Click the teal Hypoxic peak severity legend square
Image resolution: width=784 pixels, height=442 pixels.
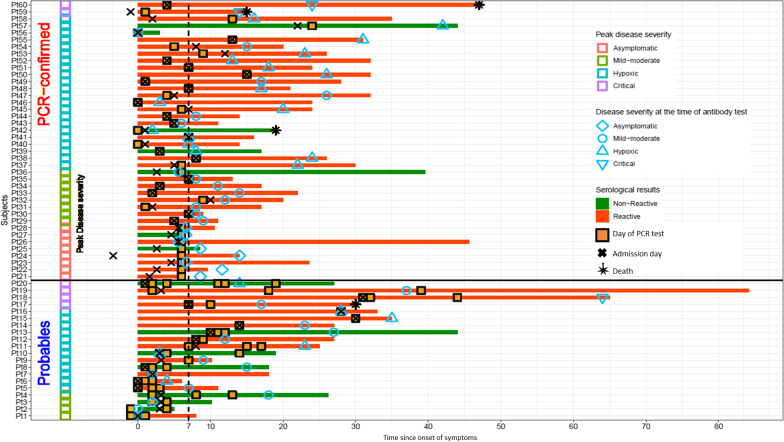[602, 73]
